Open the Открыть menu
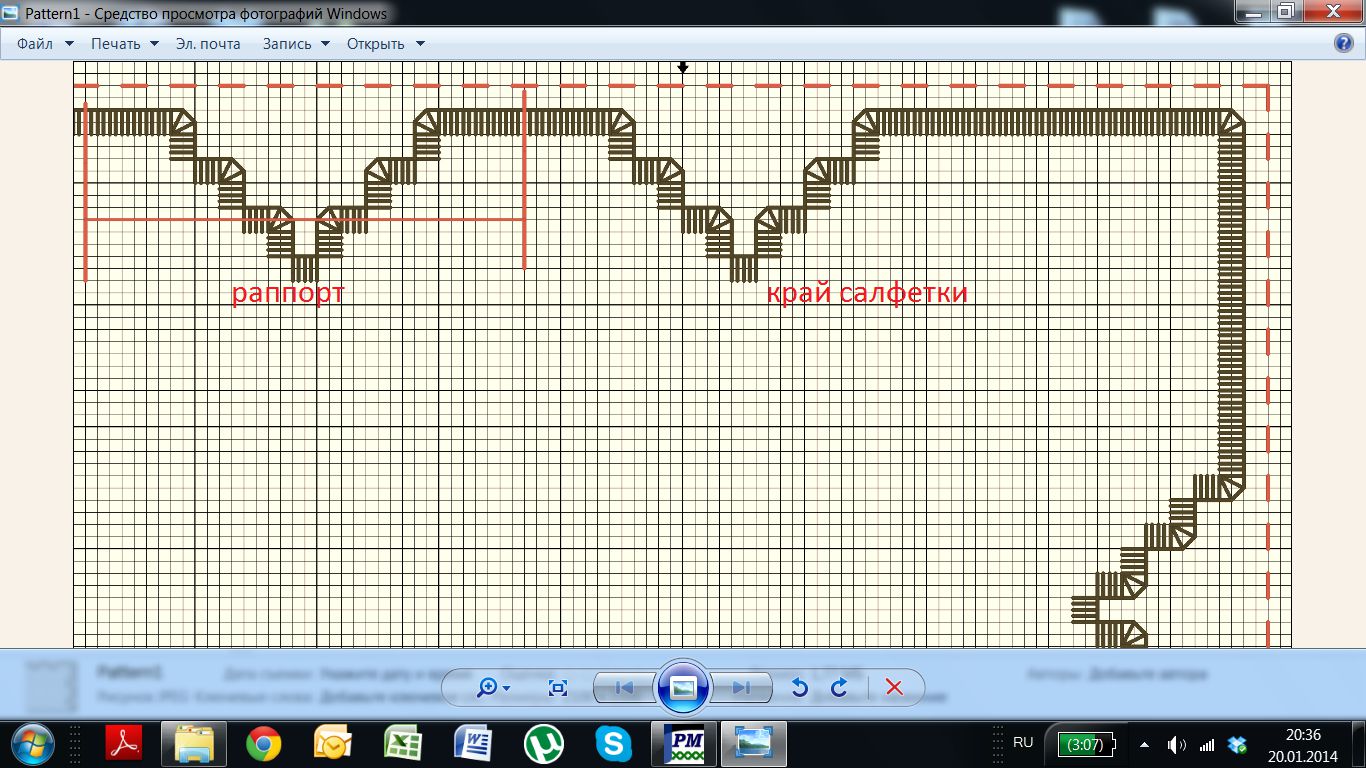 point(385,44)
